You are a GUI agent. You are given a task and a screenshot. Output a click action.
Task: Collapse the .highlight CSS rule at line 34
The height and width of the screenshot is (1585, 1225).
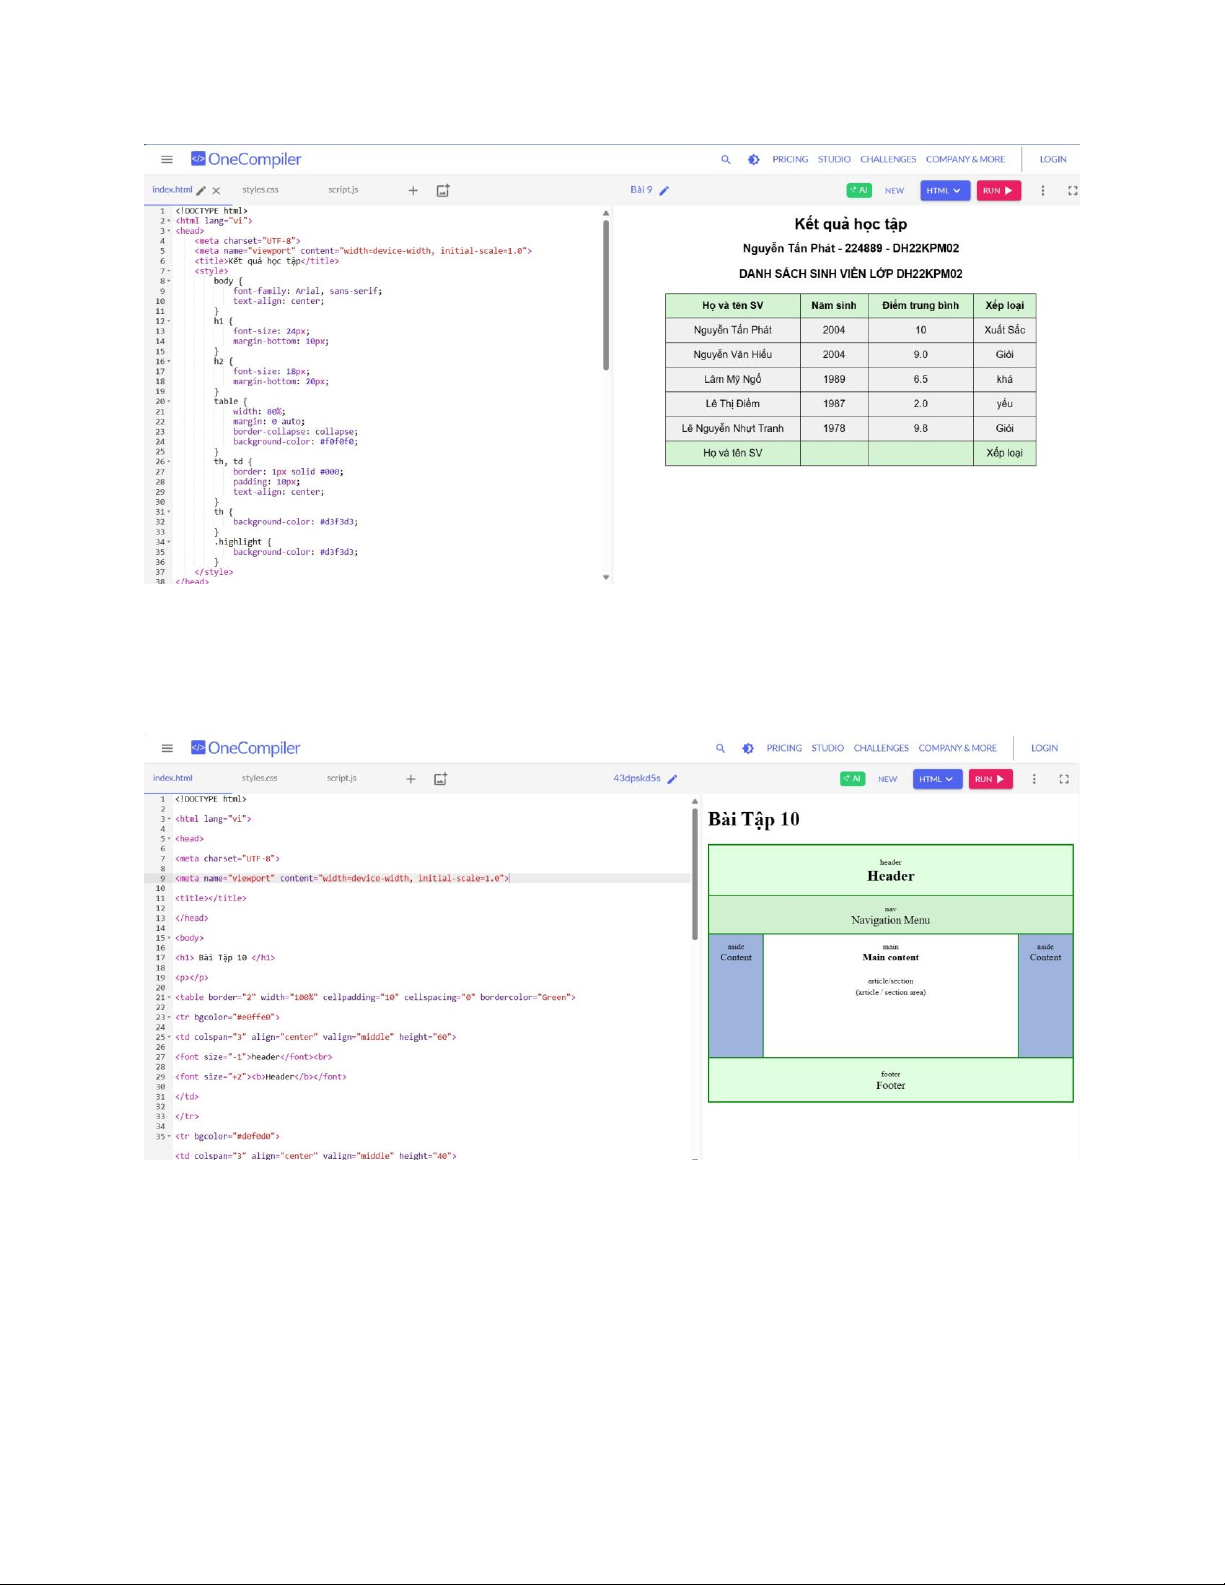coord(169,542)
